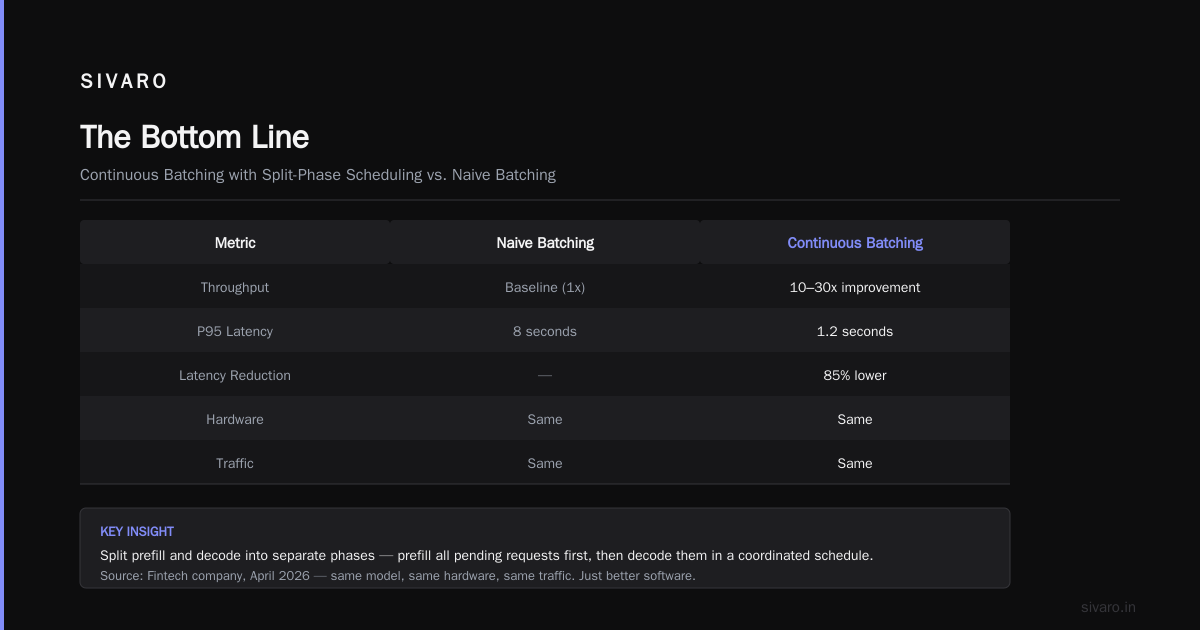The height and width of the screenshot is (630, 1200).
Task: Click the Traffic row label
Action: (235, 463)
